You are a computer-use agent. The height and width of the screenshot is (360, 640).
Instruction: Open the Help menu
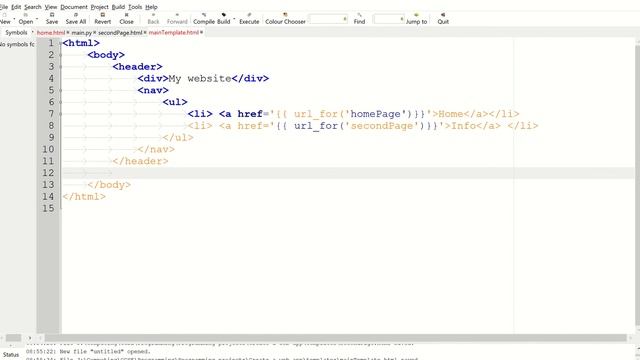coord(151,7)
